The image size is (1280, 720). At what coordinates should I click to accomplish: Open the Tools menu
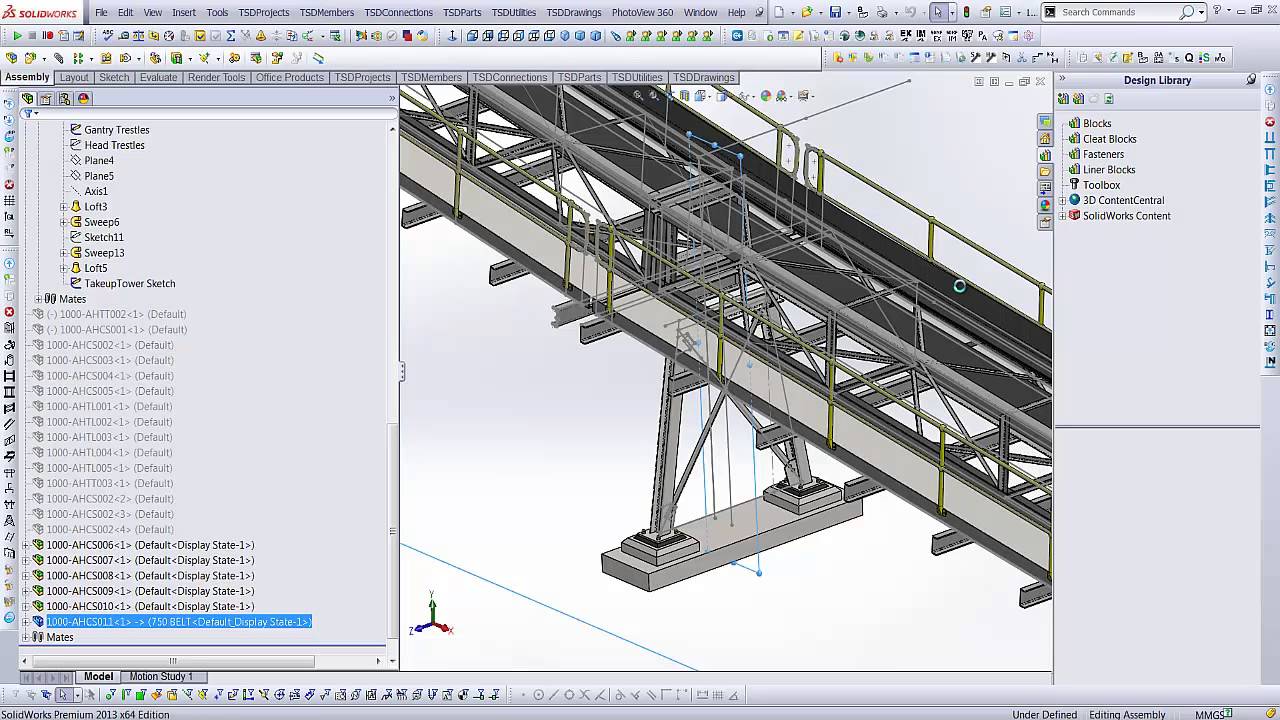click(217, 12)
